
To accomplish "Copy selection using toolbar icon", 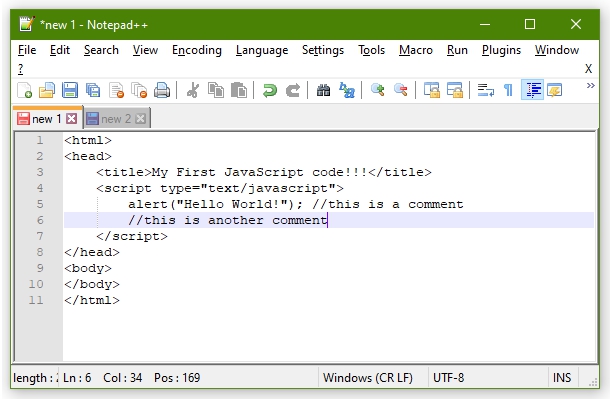I will click(x=216, y=90).
